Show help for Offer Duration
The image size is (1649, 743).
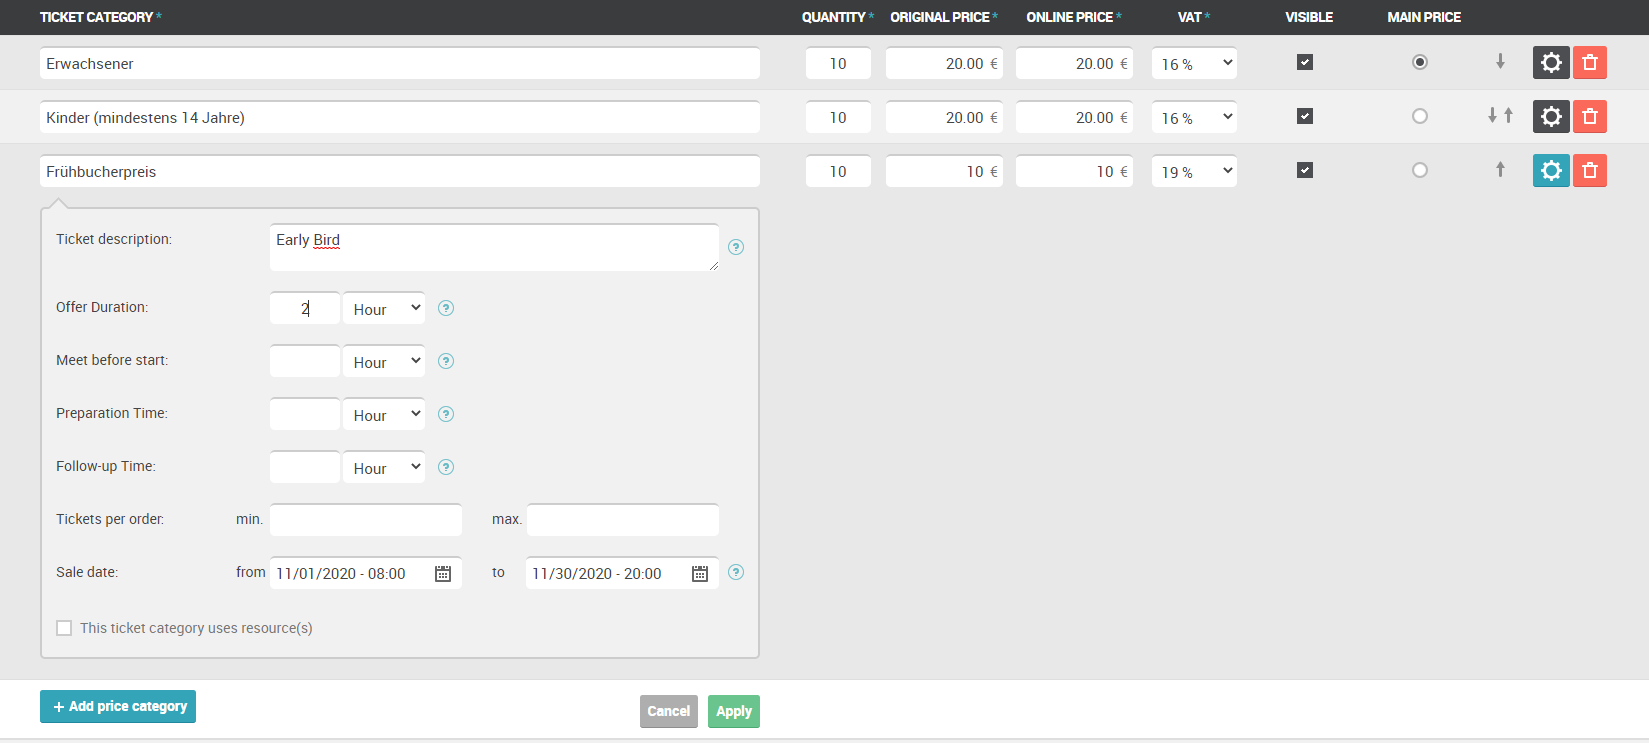pyautogui.click(x=446, y=308)
